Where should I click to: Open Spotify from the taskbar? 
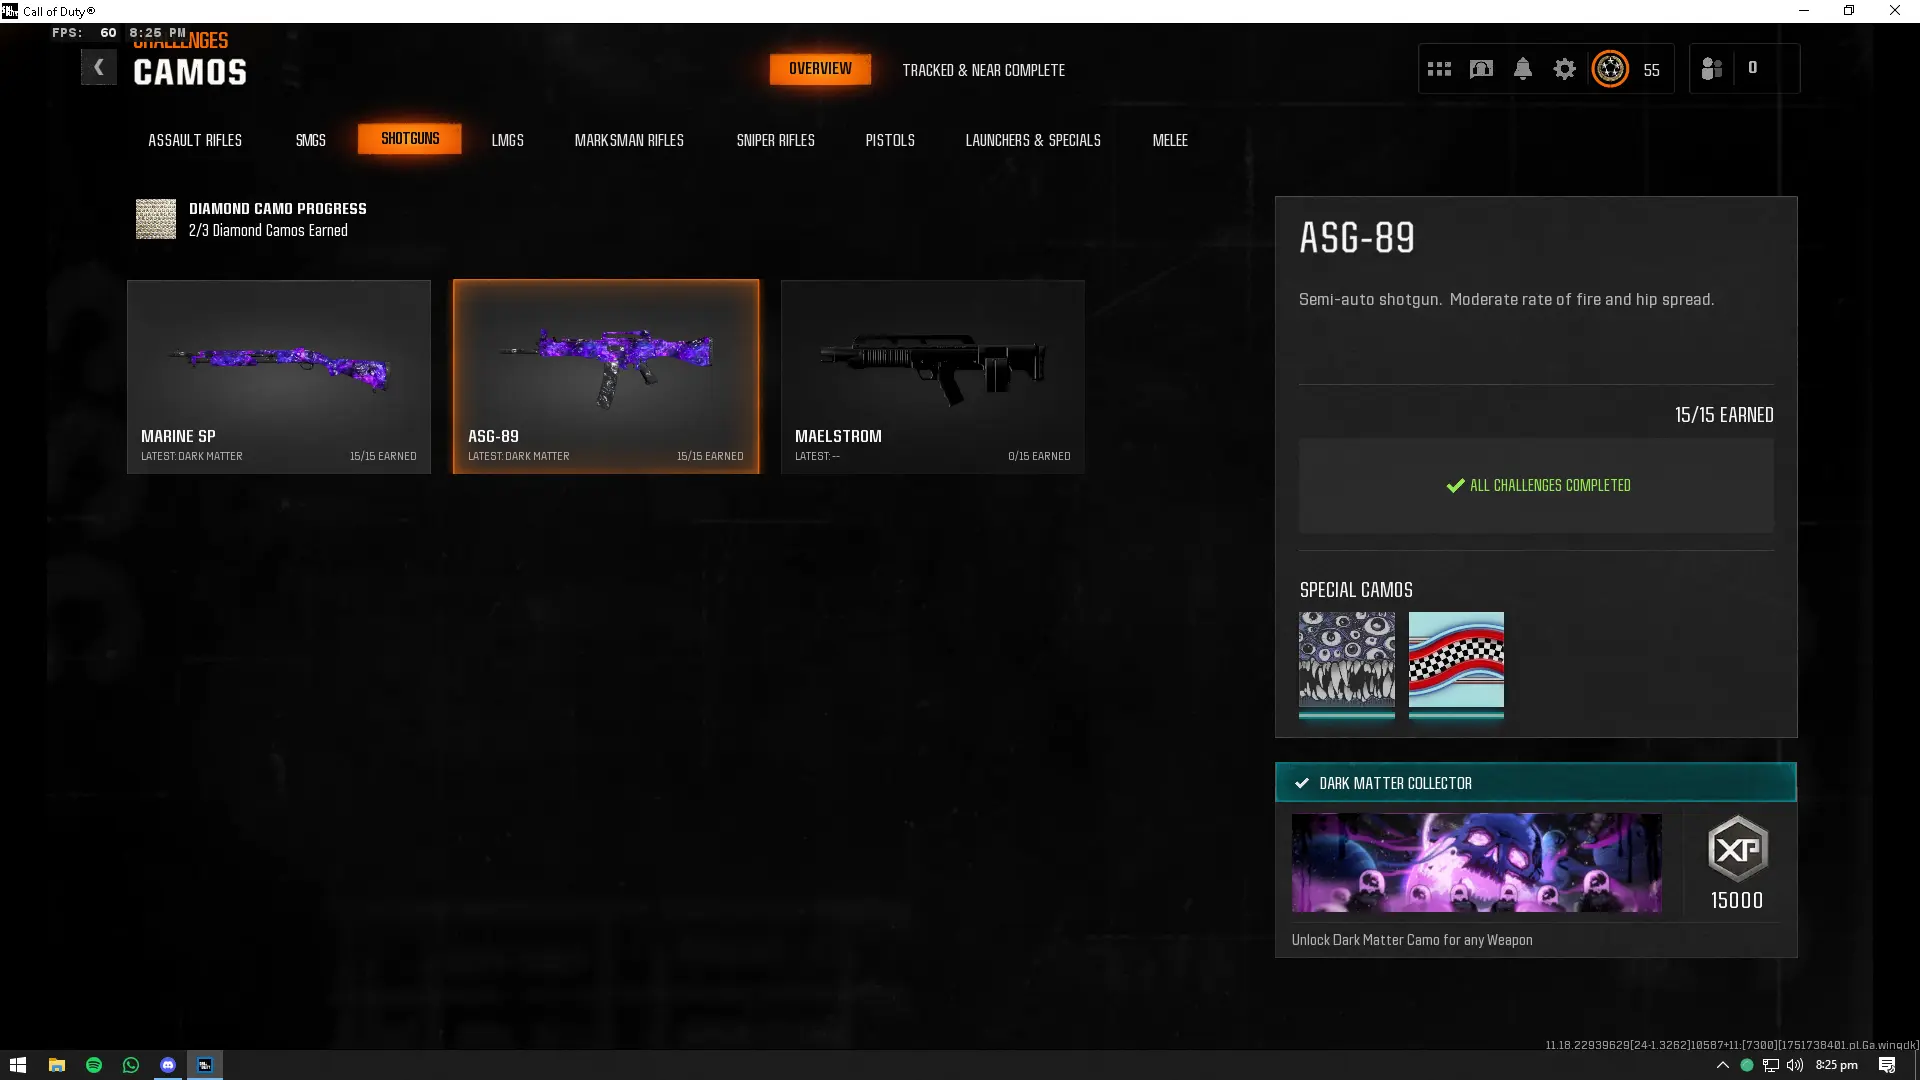click(x=94, y=1065)
